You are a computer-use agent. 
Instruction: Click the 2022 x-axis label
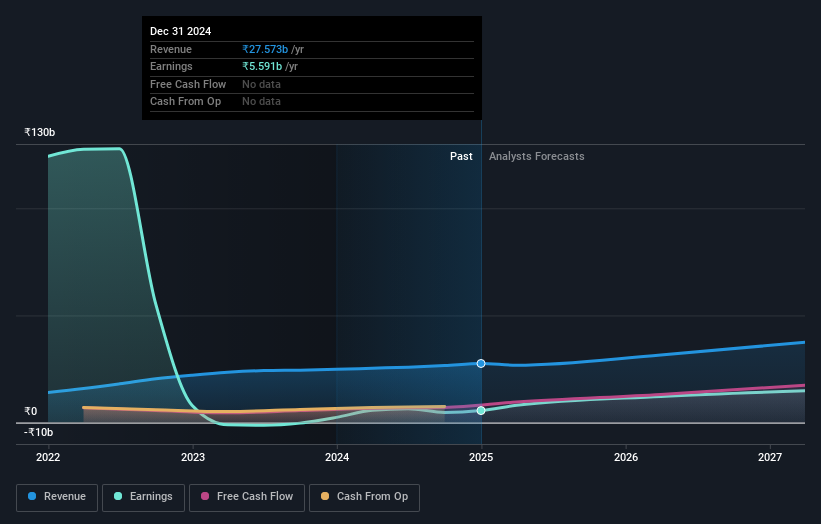tap(48, 458)
